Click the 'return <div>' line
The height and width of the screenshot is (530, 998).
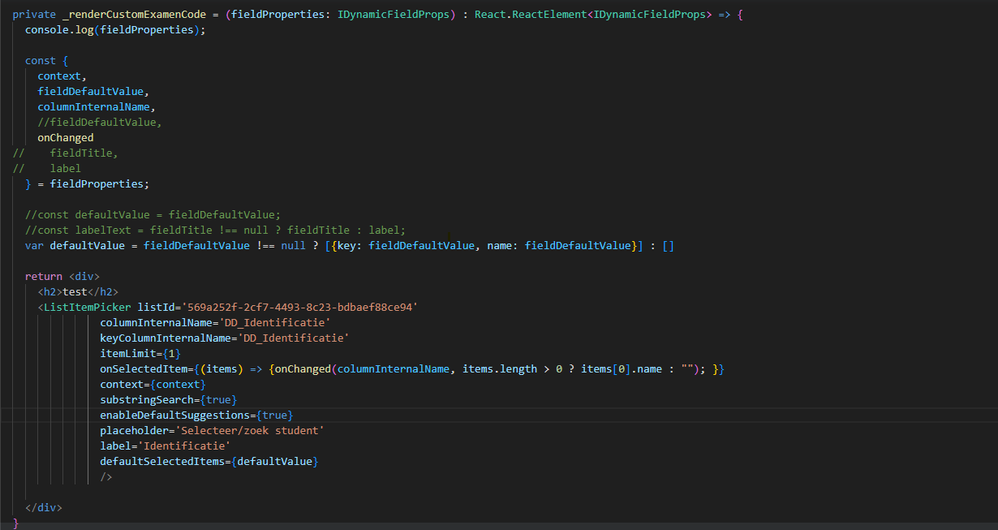pyautogui.click(x=62, y=276)
